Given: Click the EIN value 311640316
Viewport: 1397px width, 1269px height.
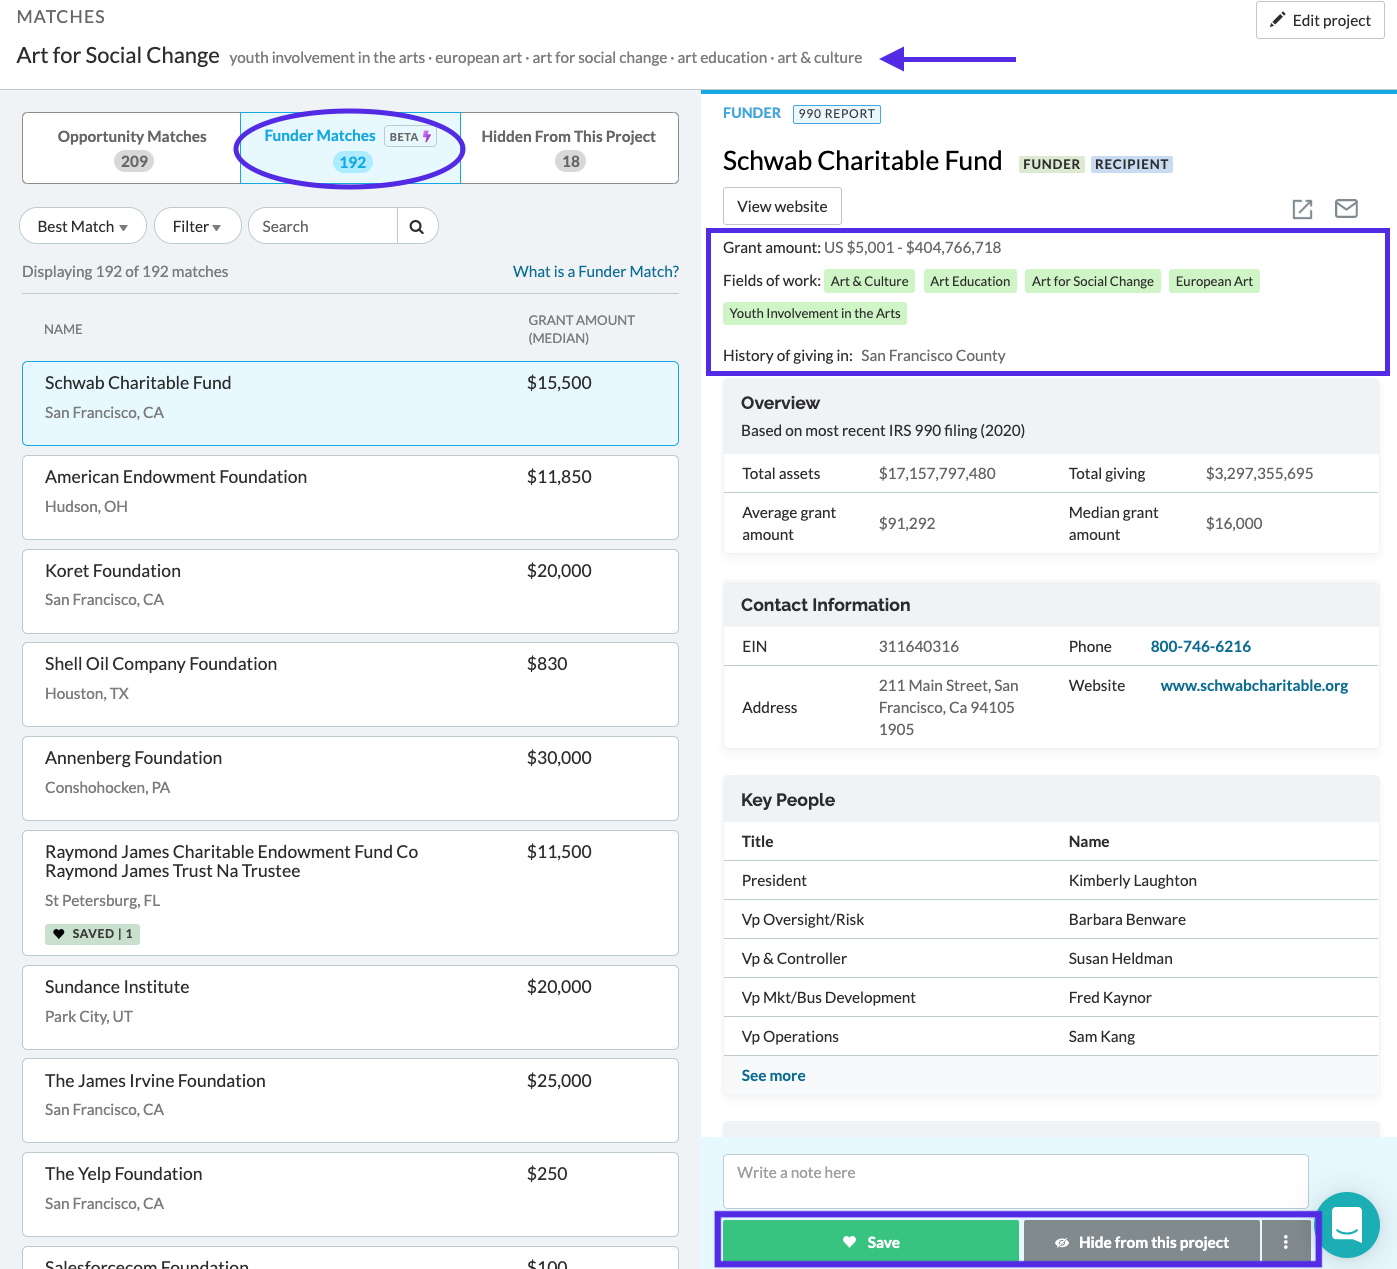Looking at the screenshot, I should pyautogui.click(x=918, y=646).
